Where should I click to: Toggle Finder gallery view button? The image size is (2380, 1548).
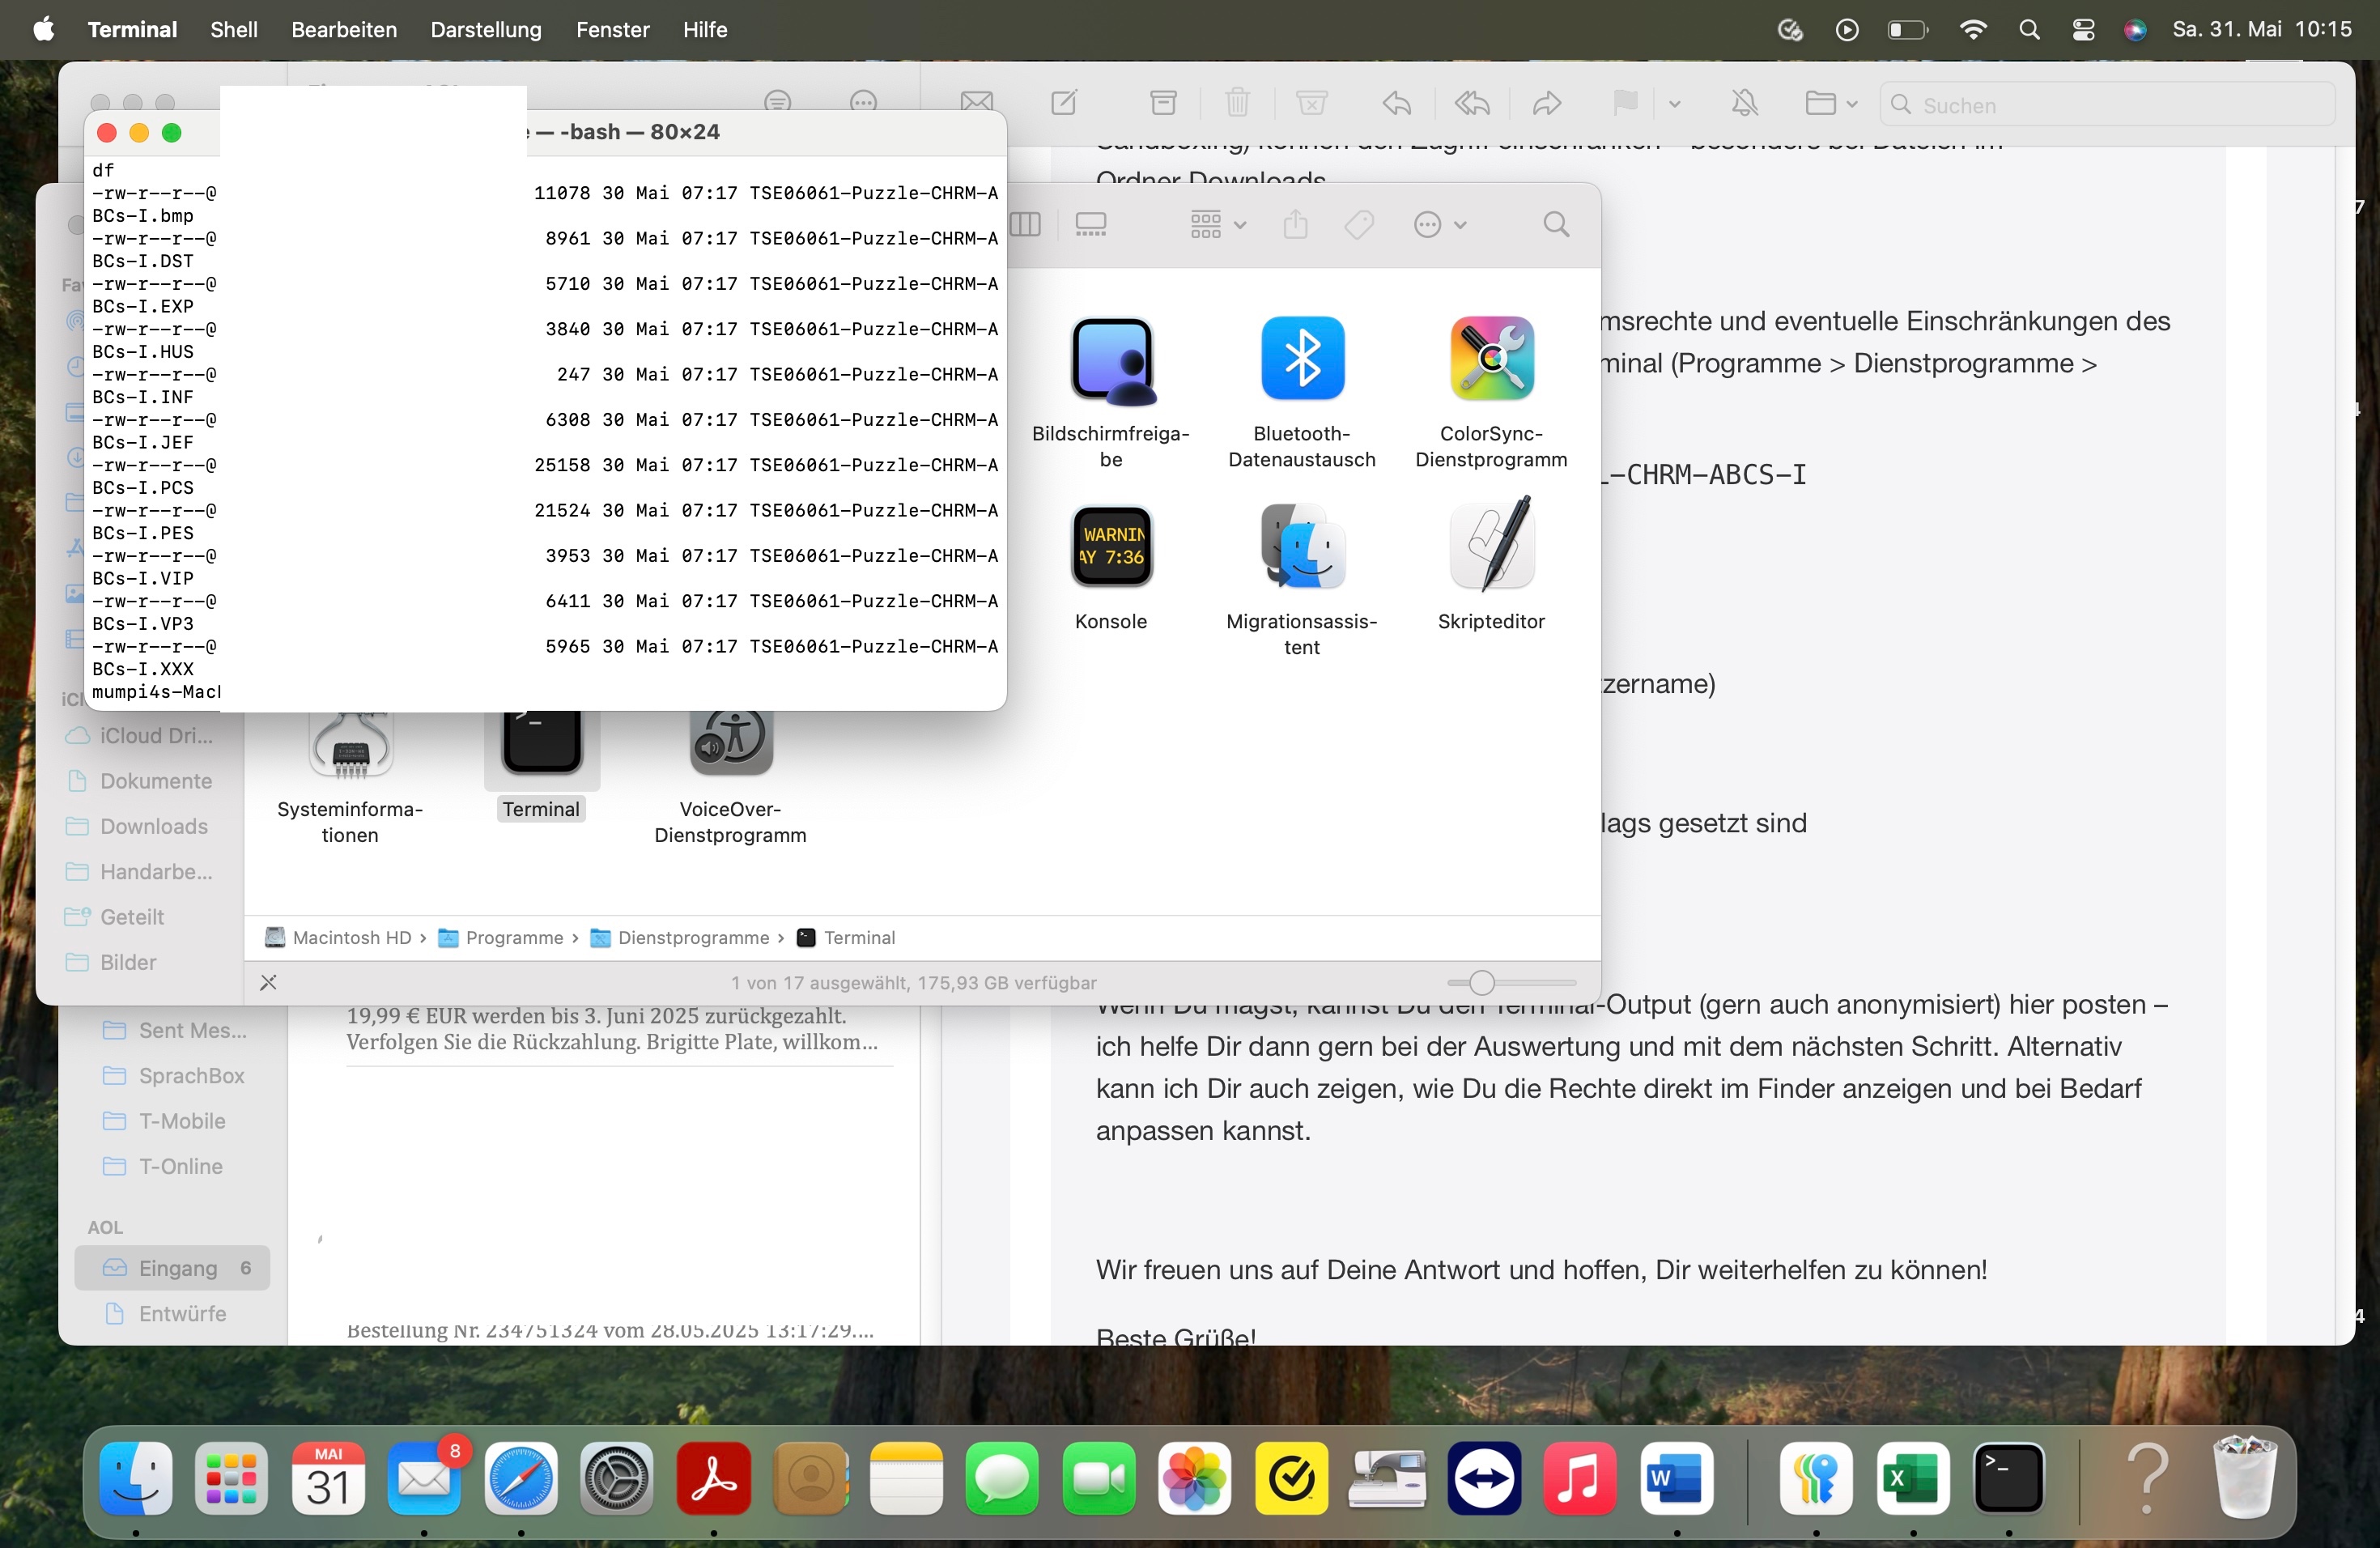pos(1090,224)
